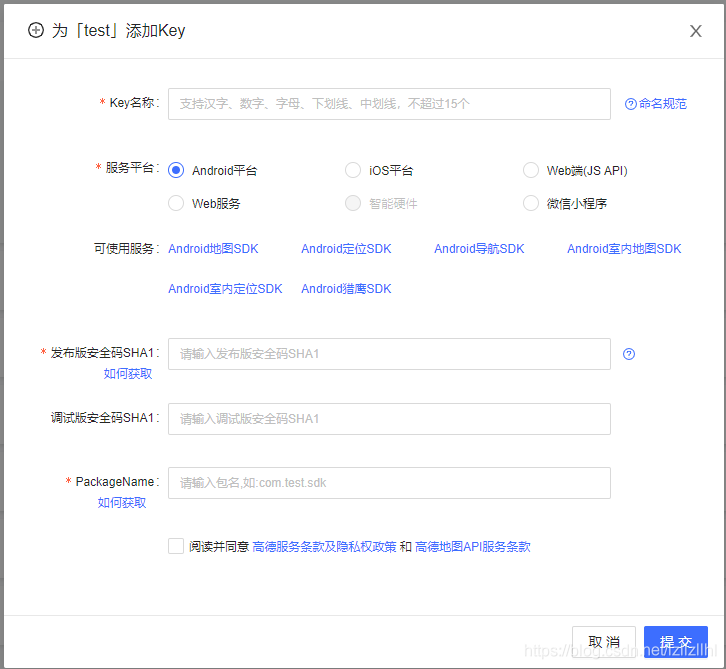Image resolution: width=726 pixels, height=669 pixels.
Task: Click the 取消 cancel button
Action: coord(604,642)
